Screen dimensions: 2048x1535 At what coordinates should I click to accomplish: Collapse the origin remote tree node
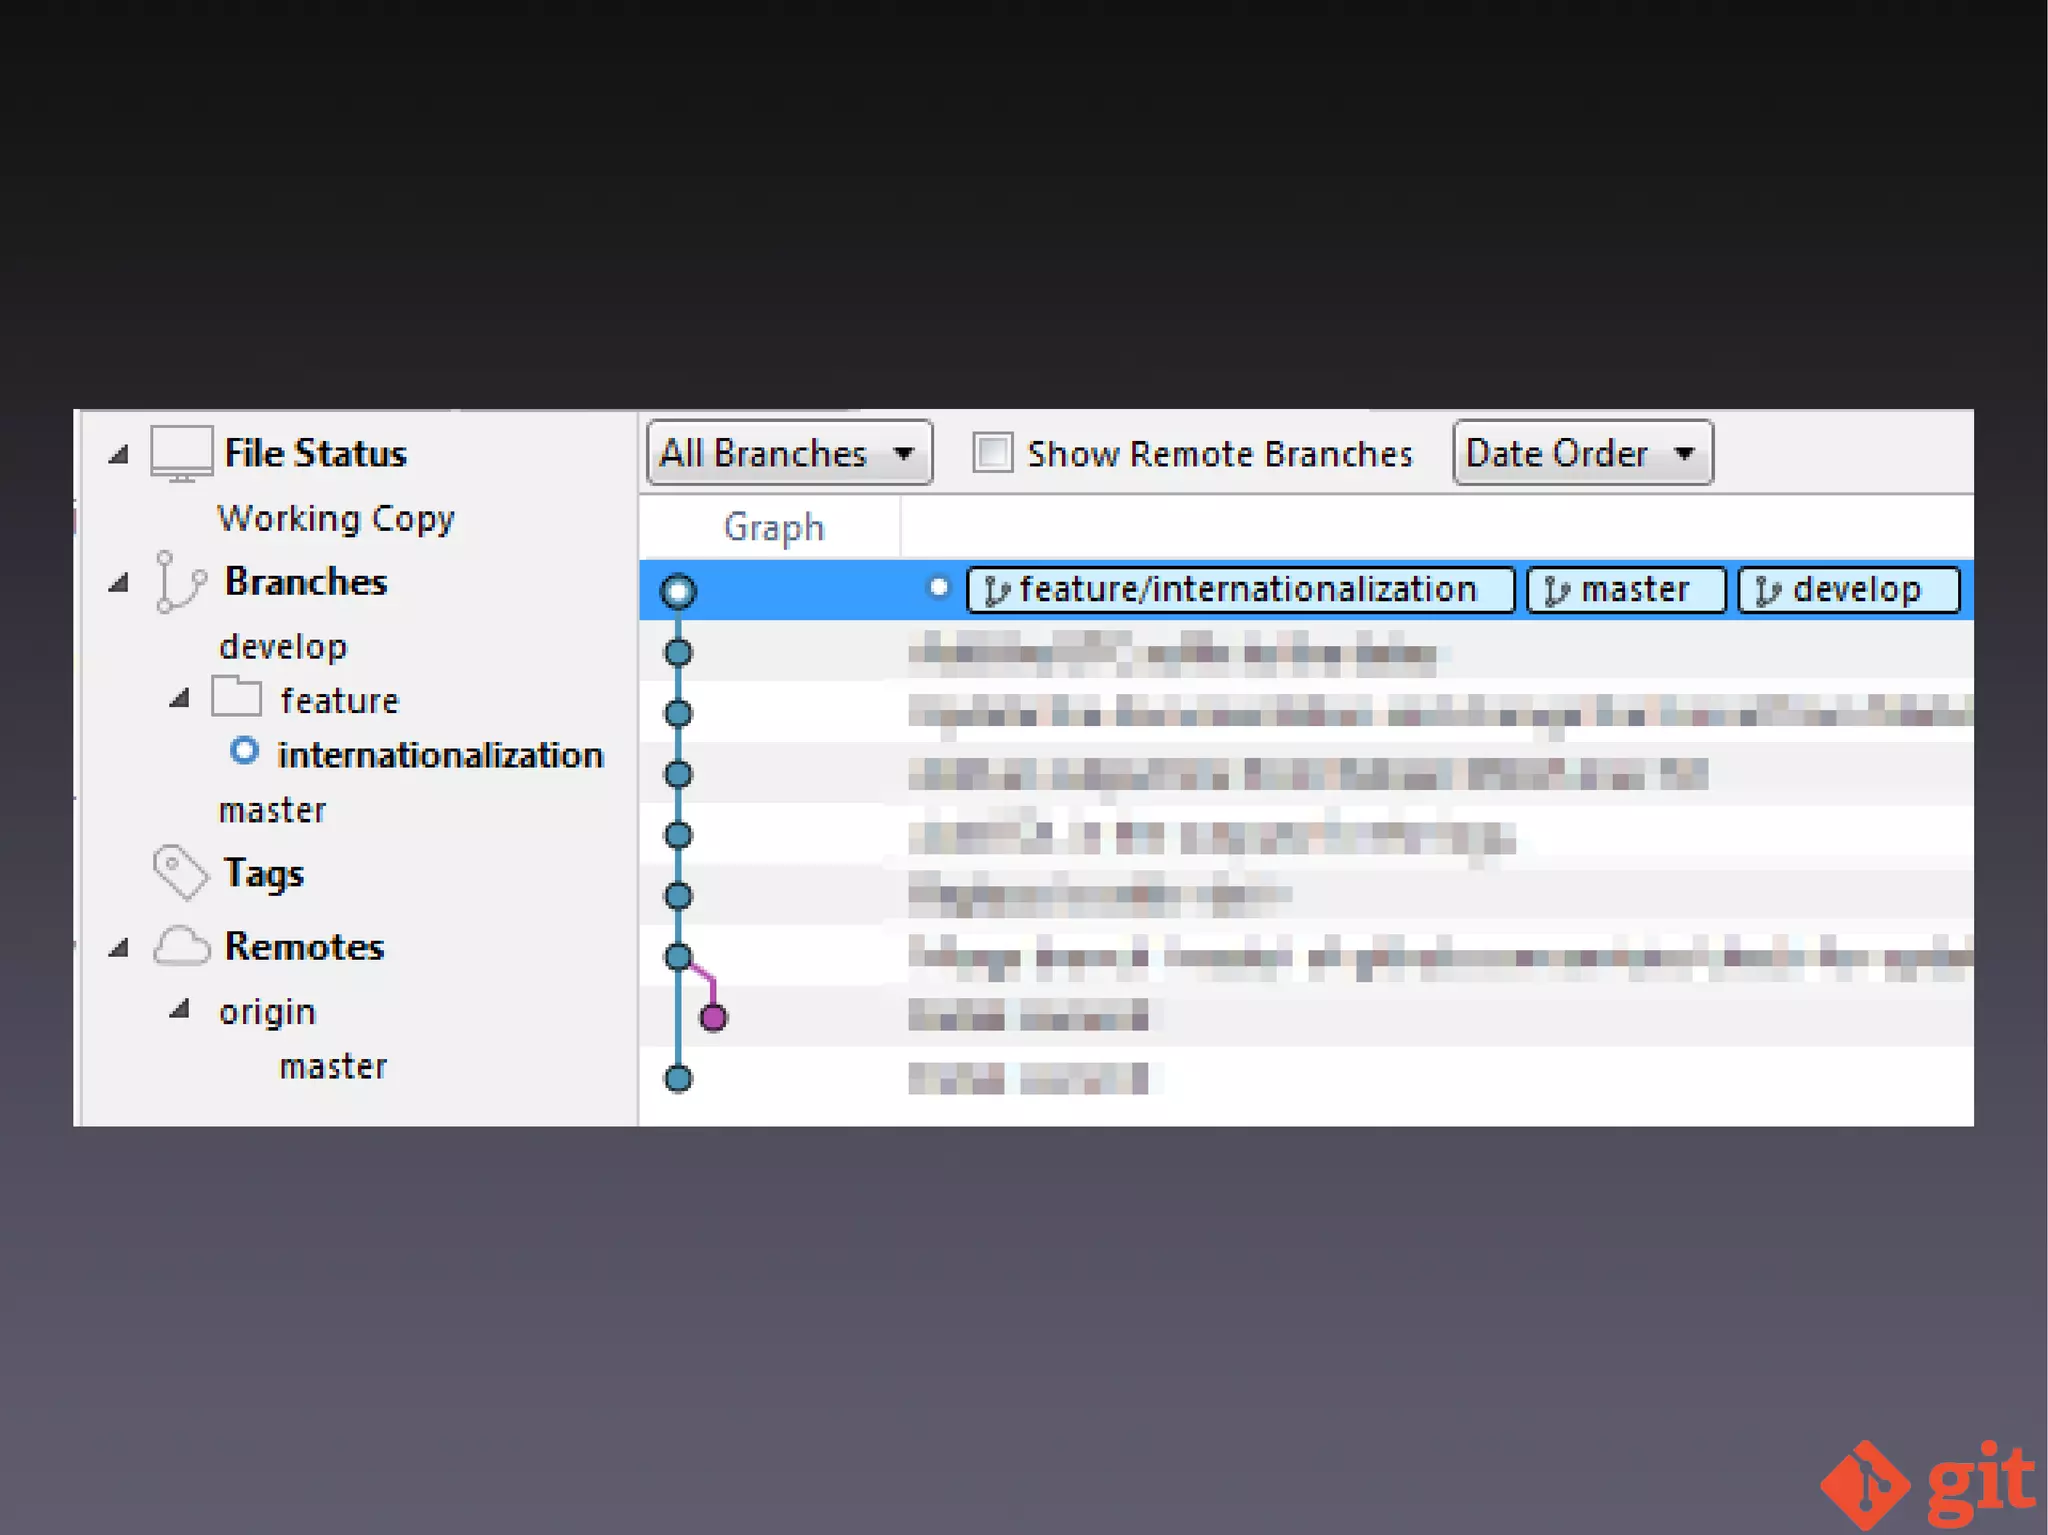[x=180, y=1010]
